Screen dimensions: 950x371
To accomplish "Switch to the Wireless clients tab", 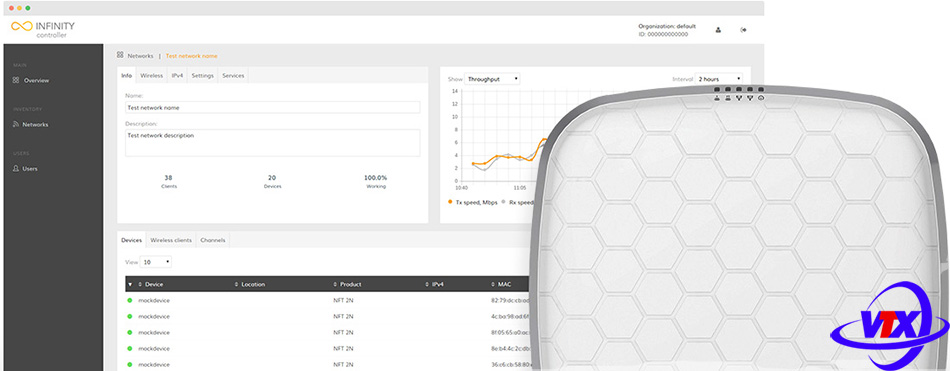I will point(171,240).
